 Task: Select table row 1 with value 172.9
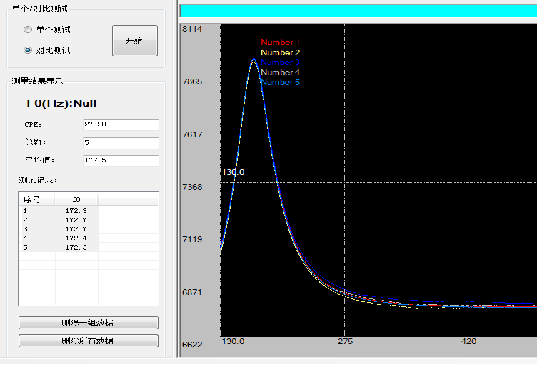tap(88, 211)
